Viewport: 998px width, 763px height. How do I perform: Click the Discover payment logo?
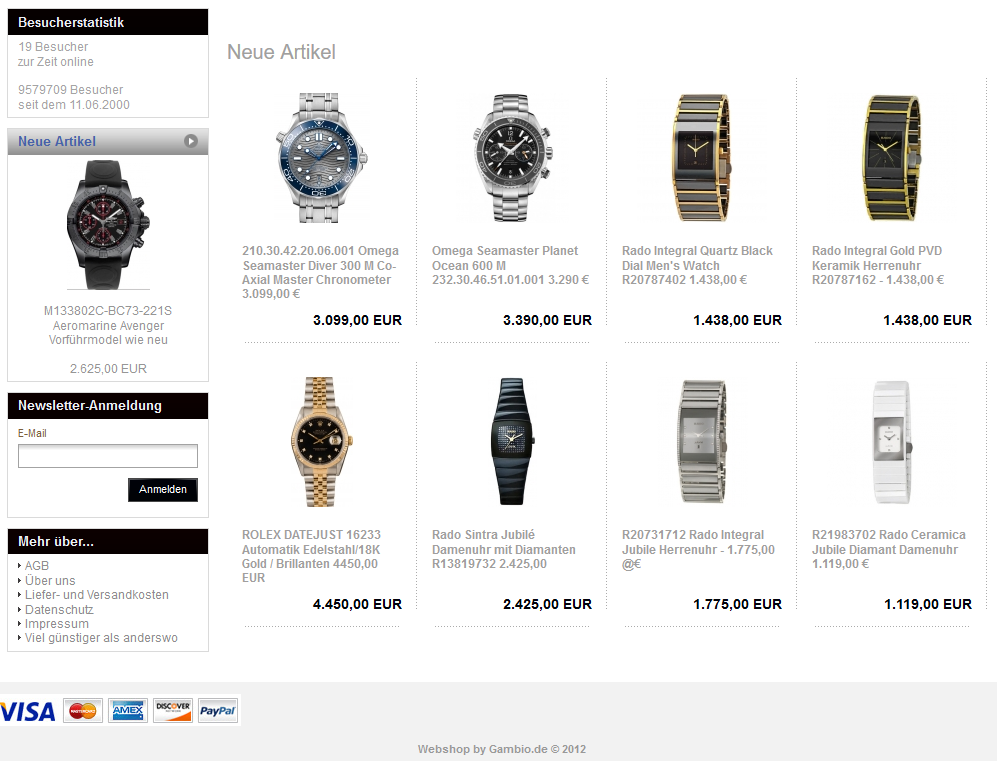pos(173,711)
